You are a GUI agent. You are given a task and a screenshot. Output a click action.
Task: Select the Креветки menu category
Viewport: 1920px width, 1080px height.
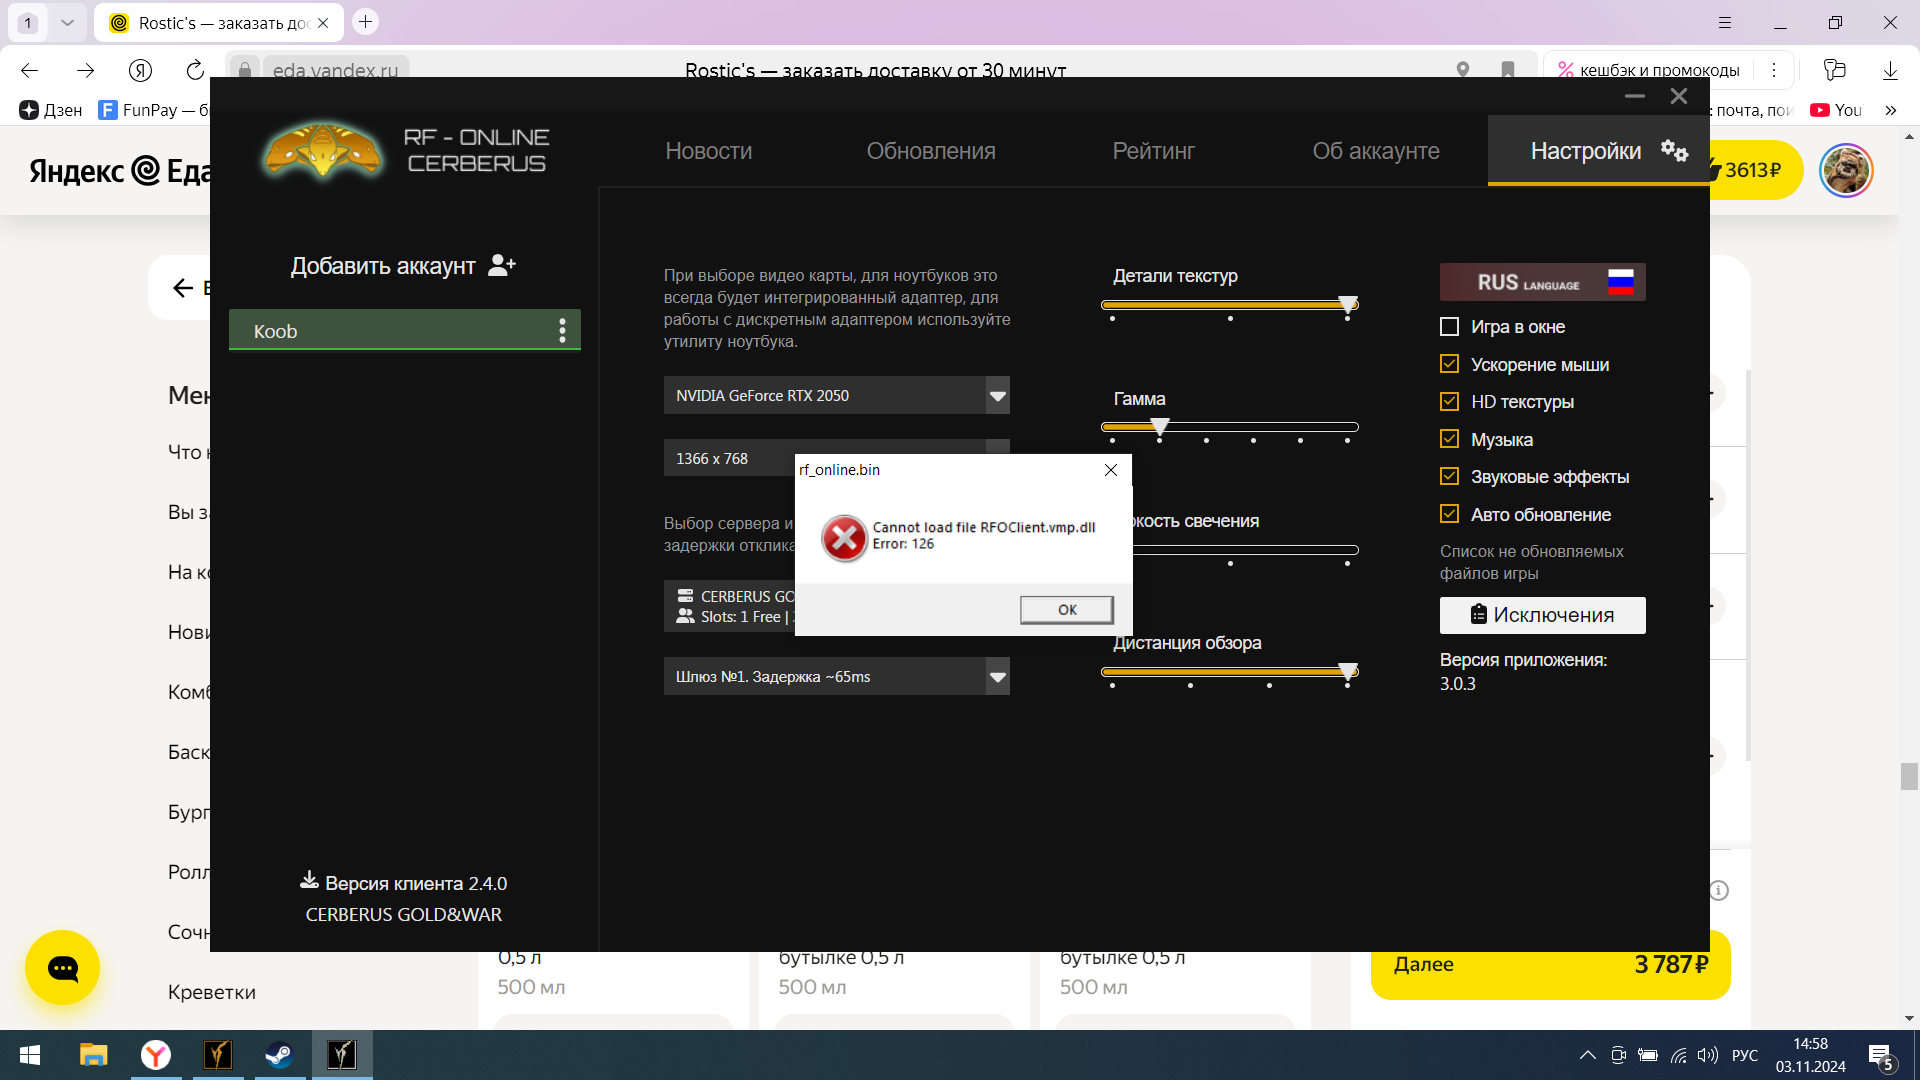coord(212,992)
